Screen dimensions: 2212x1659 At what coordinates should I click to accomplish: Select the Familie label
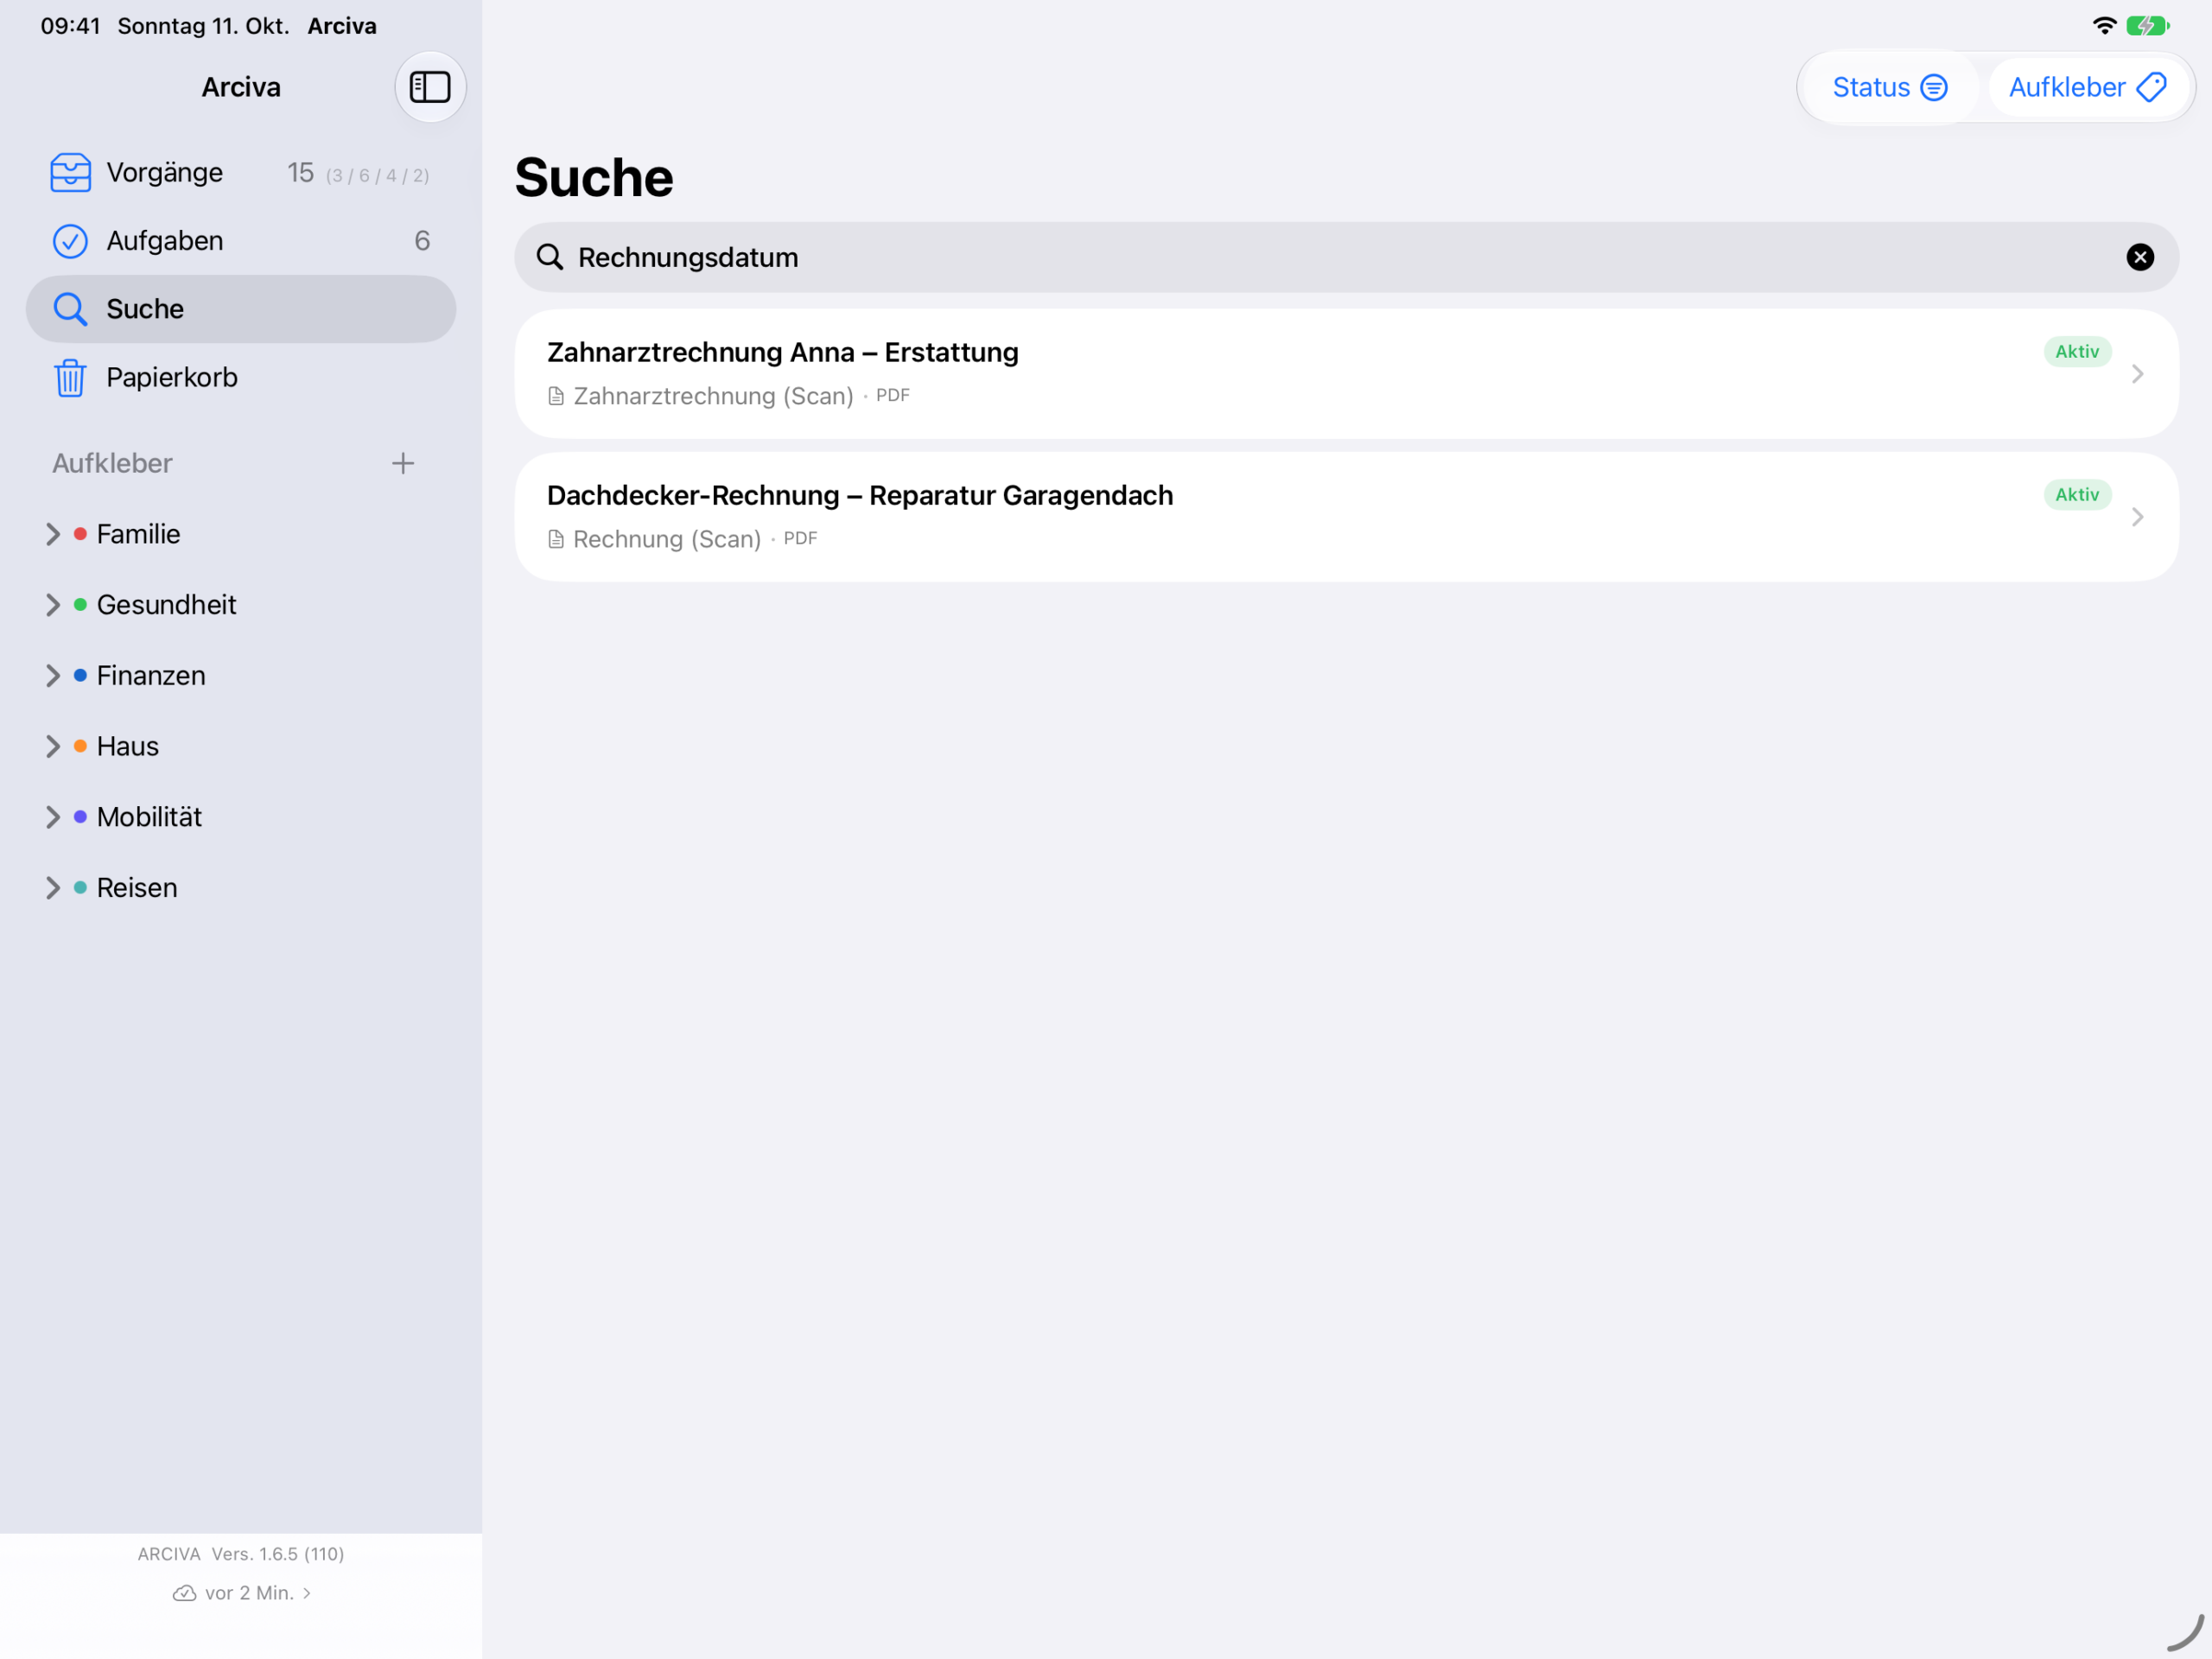138,535
